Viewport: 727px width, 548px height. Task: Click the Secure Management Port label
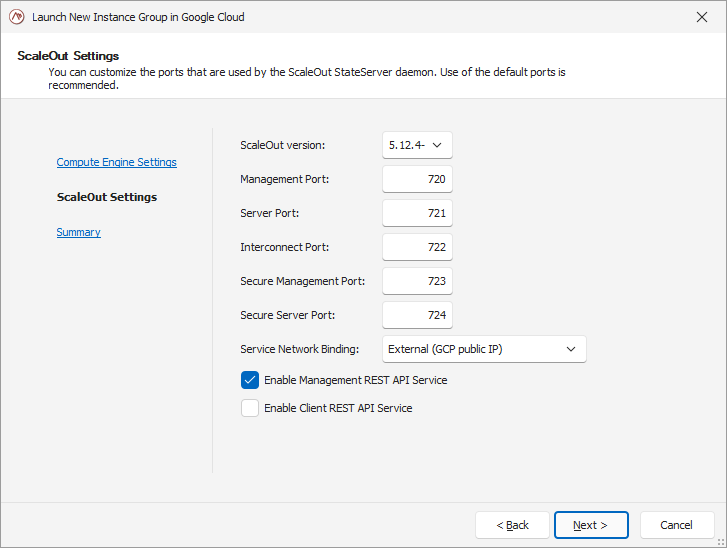[x=302, y=281]
